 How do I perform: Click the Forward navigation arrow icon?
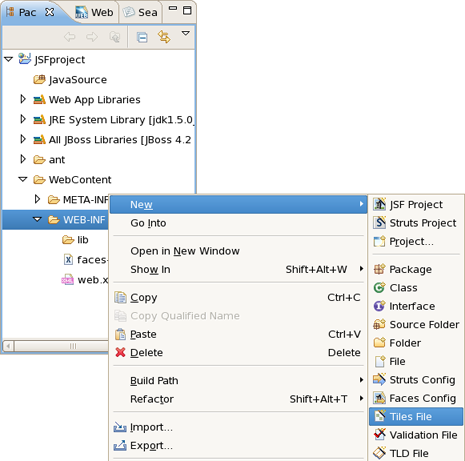click(92, 37)
